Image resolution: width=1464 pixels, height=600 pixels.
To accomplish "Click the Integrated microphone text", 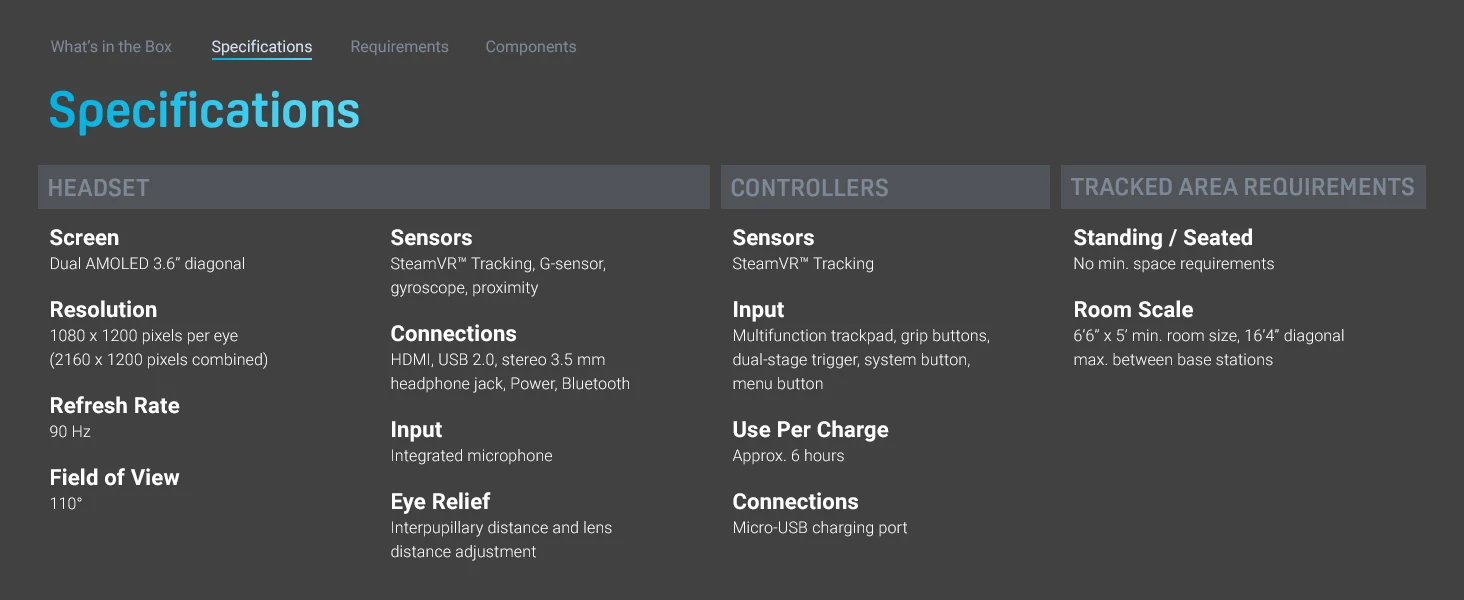I will coord(471,456).
